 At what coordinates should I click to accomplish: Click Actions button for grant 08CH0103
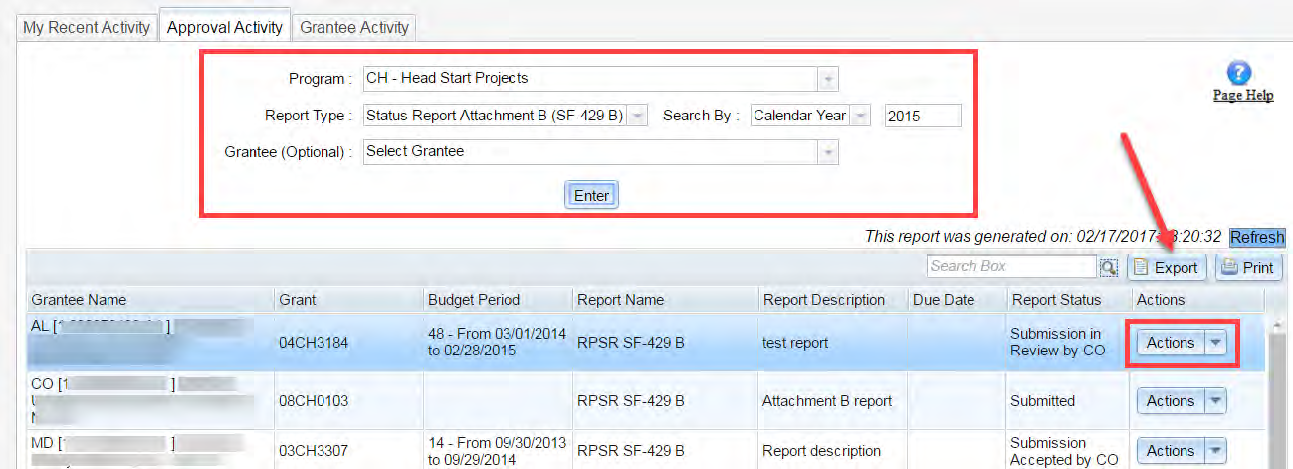[x=1170, y=401]
